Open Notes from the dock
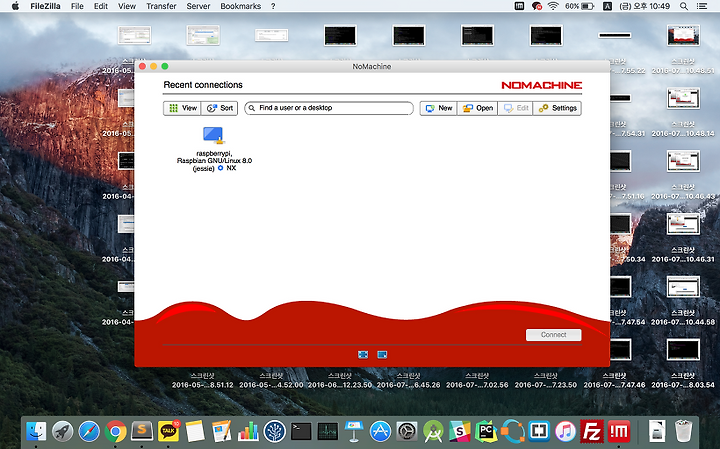The height and width of the screenshot is (449, 720). click(x=195, y=432)
